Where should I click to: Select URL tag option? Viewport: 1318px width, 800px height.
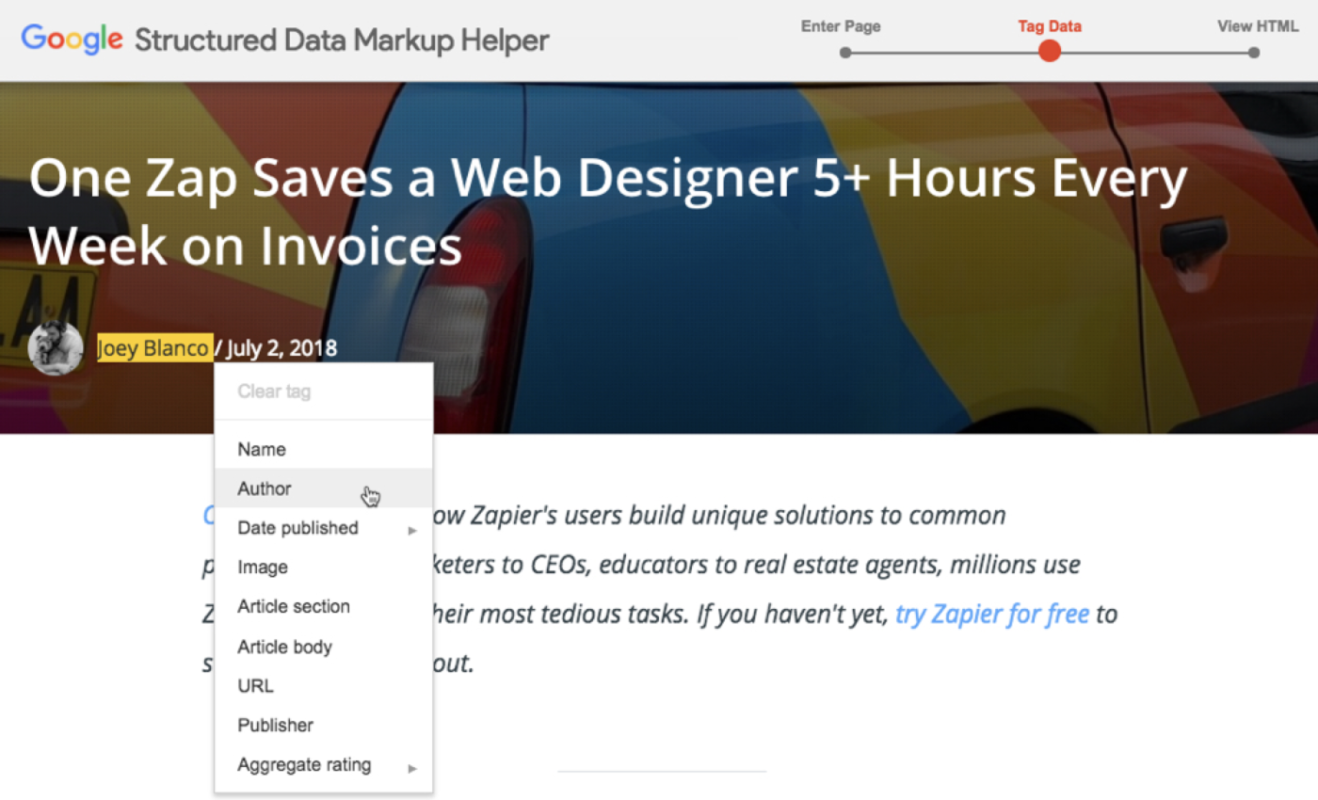255,686
